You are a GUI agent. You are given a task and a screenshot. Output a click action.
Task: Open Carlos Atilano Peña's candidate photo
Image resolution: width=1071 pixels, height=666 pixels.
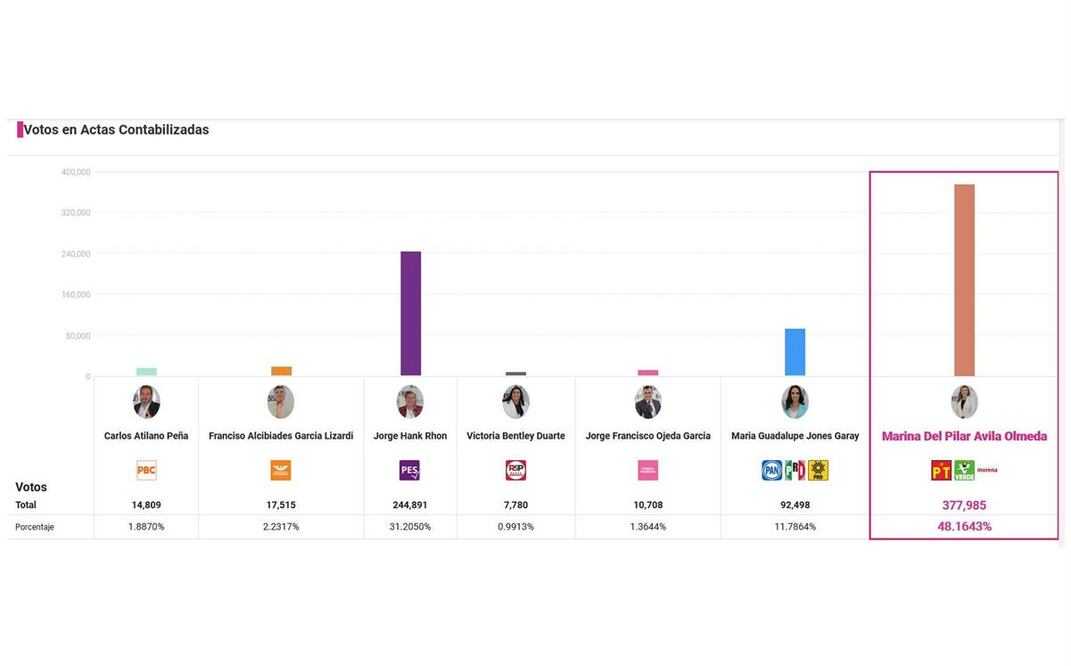[146, 402]
